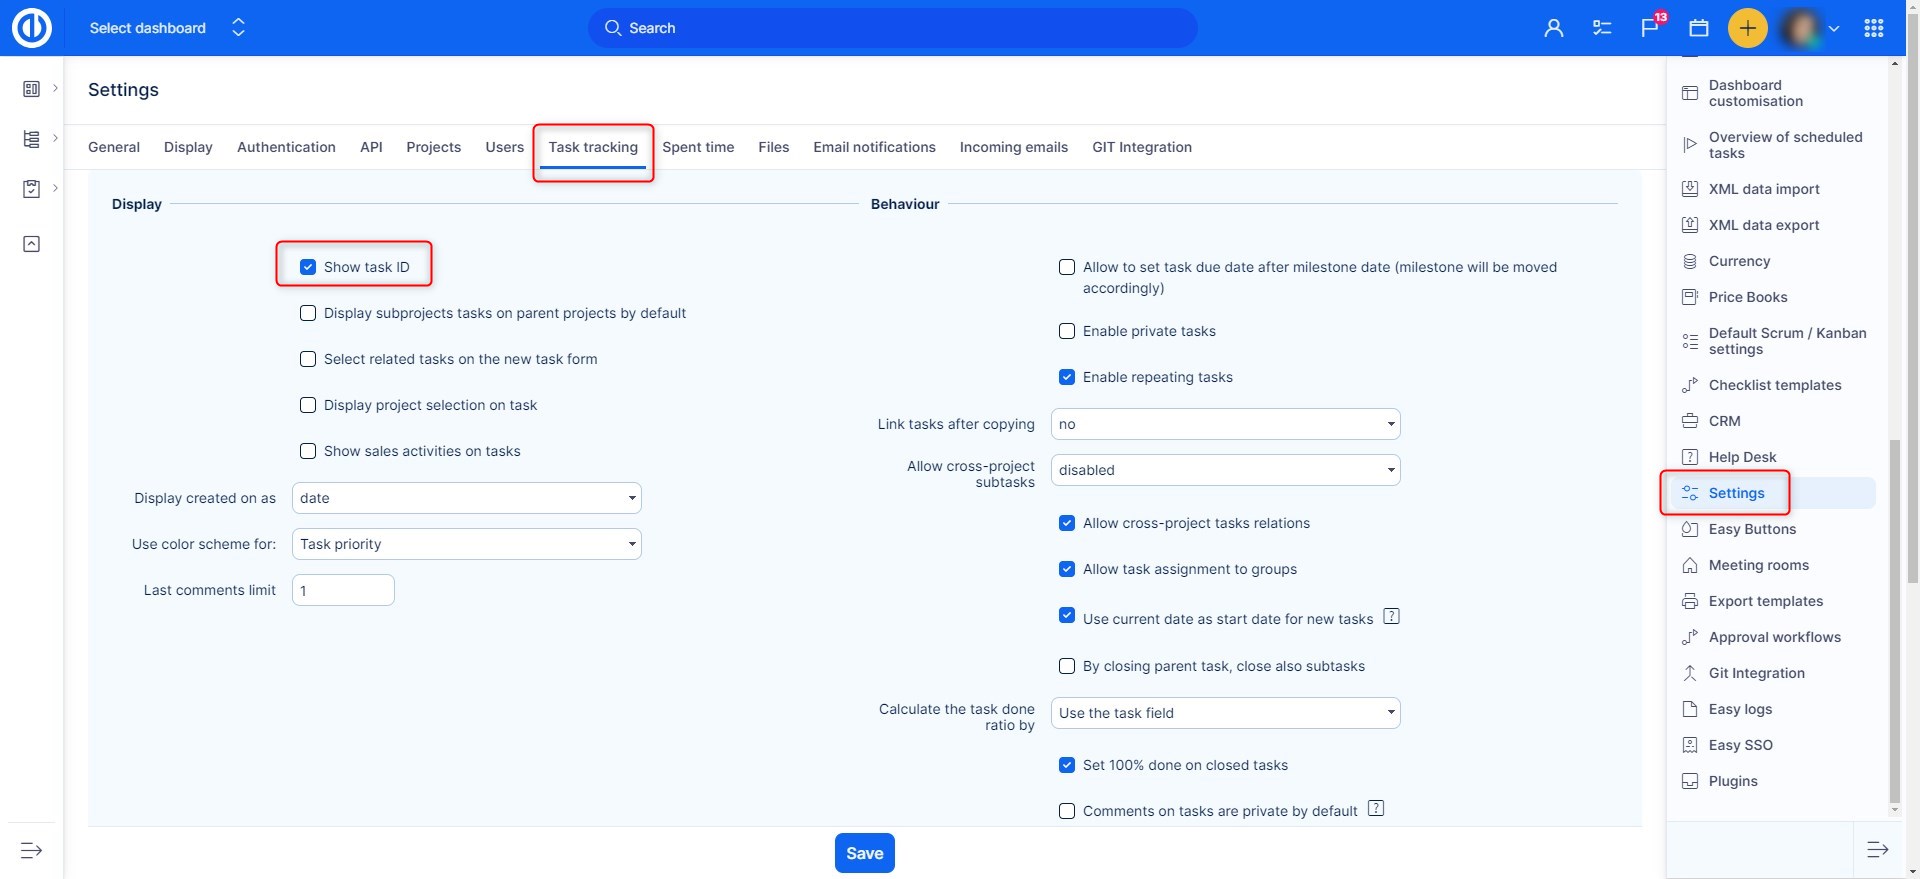Open the flag notifications icon

(1650, 28)
